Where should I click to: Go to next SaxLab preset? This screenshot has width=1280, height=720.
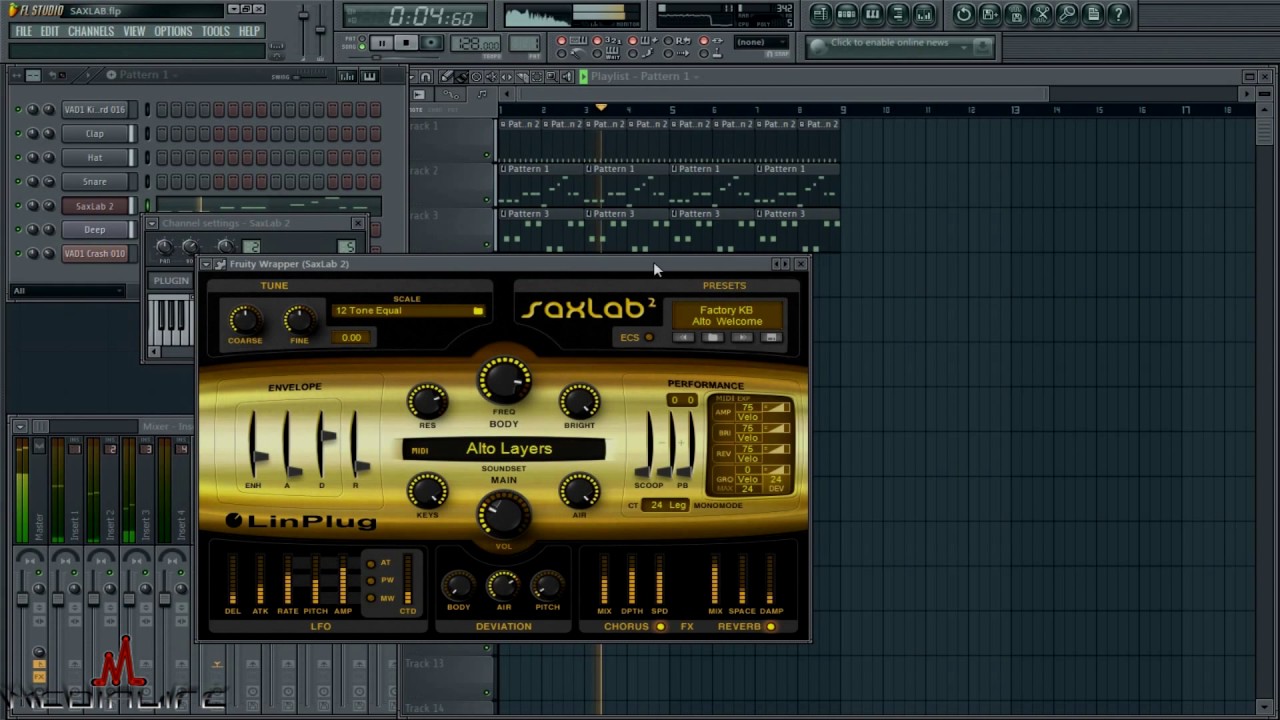[742, 338]
